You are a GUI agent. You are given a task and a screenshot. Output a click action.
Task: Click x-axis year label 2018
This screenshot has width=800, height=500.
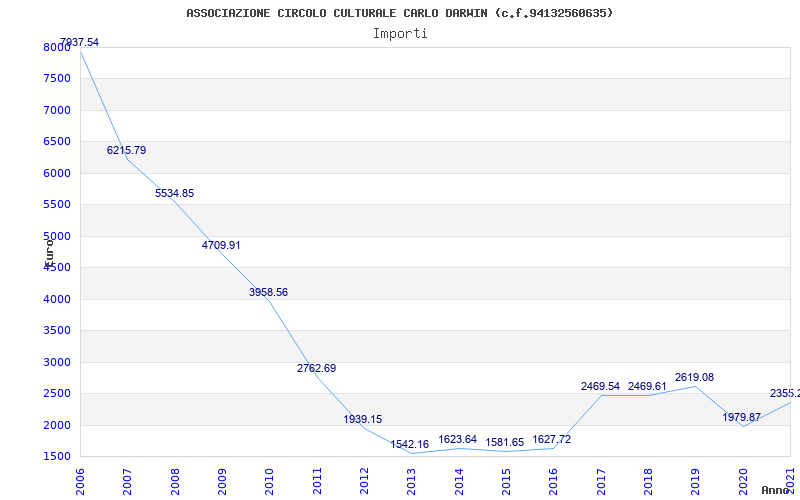pyautogui.click(x=648, y=482)
